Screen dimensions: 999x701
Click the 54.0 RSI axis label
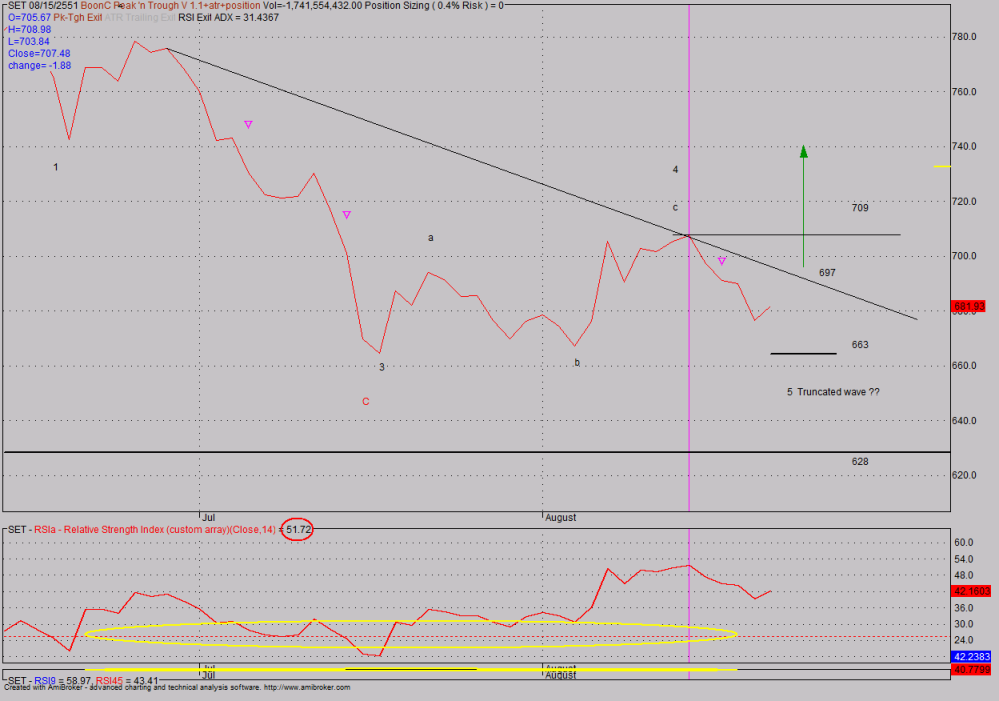(963, 559)
